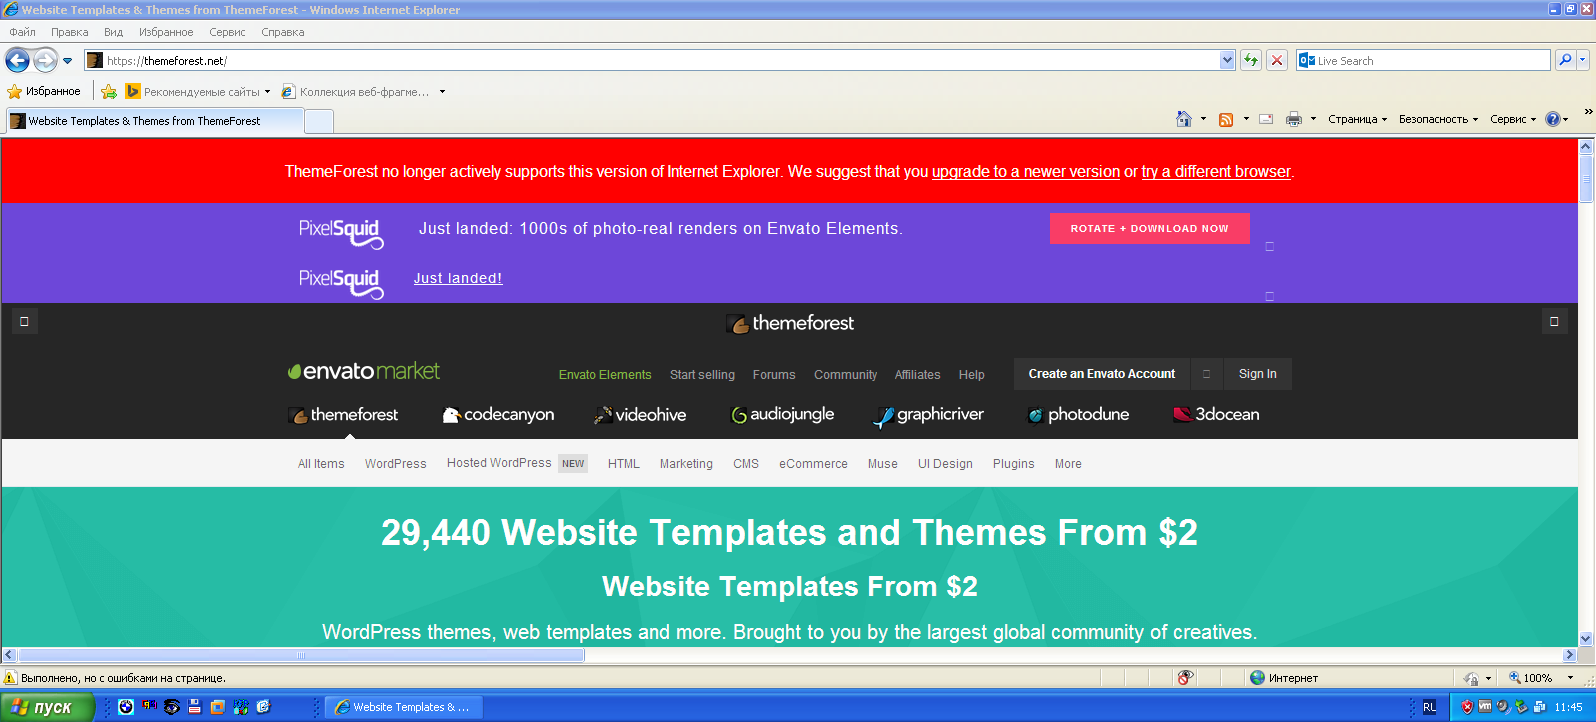Expand the address bar history dropdown
This screenshot has width=1596, height=722.
[1227, 60]
